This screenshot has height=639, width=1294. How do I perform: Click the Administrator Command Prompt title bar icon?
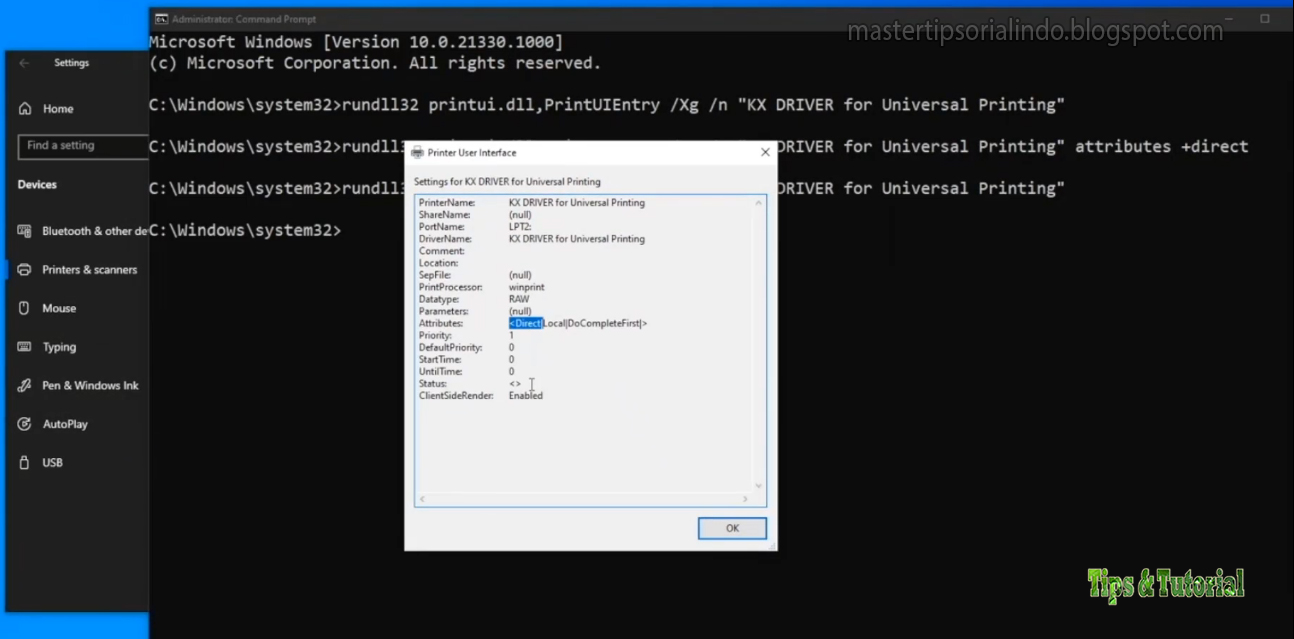tap(162, 18)
